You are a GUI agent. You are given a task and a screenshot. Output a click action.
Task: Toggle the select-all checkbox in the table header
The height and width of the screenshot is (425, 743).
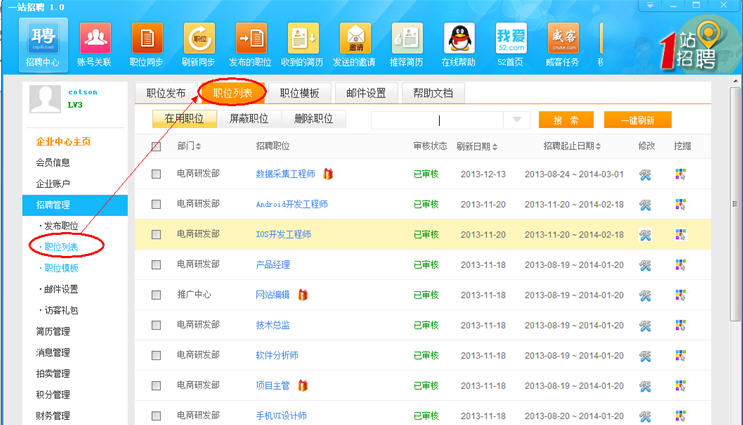156,146
